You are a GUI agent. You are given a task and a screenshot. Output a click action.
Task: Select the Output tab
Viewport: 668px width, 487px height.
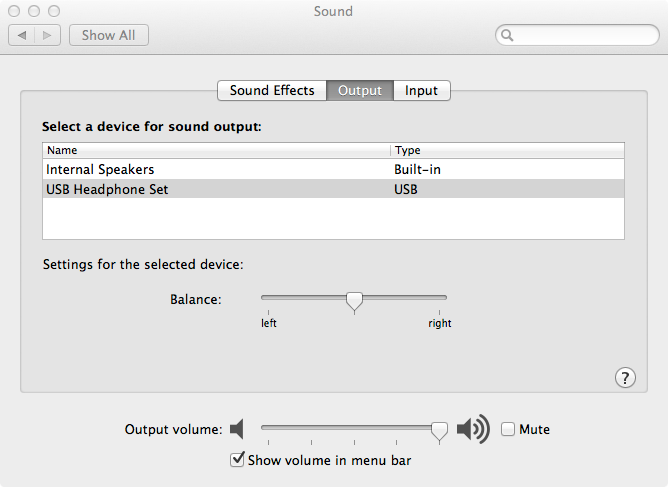coord(360,90)
